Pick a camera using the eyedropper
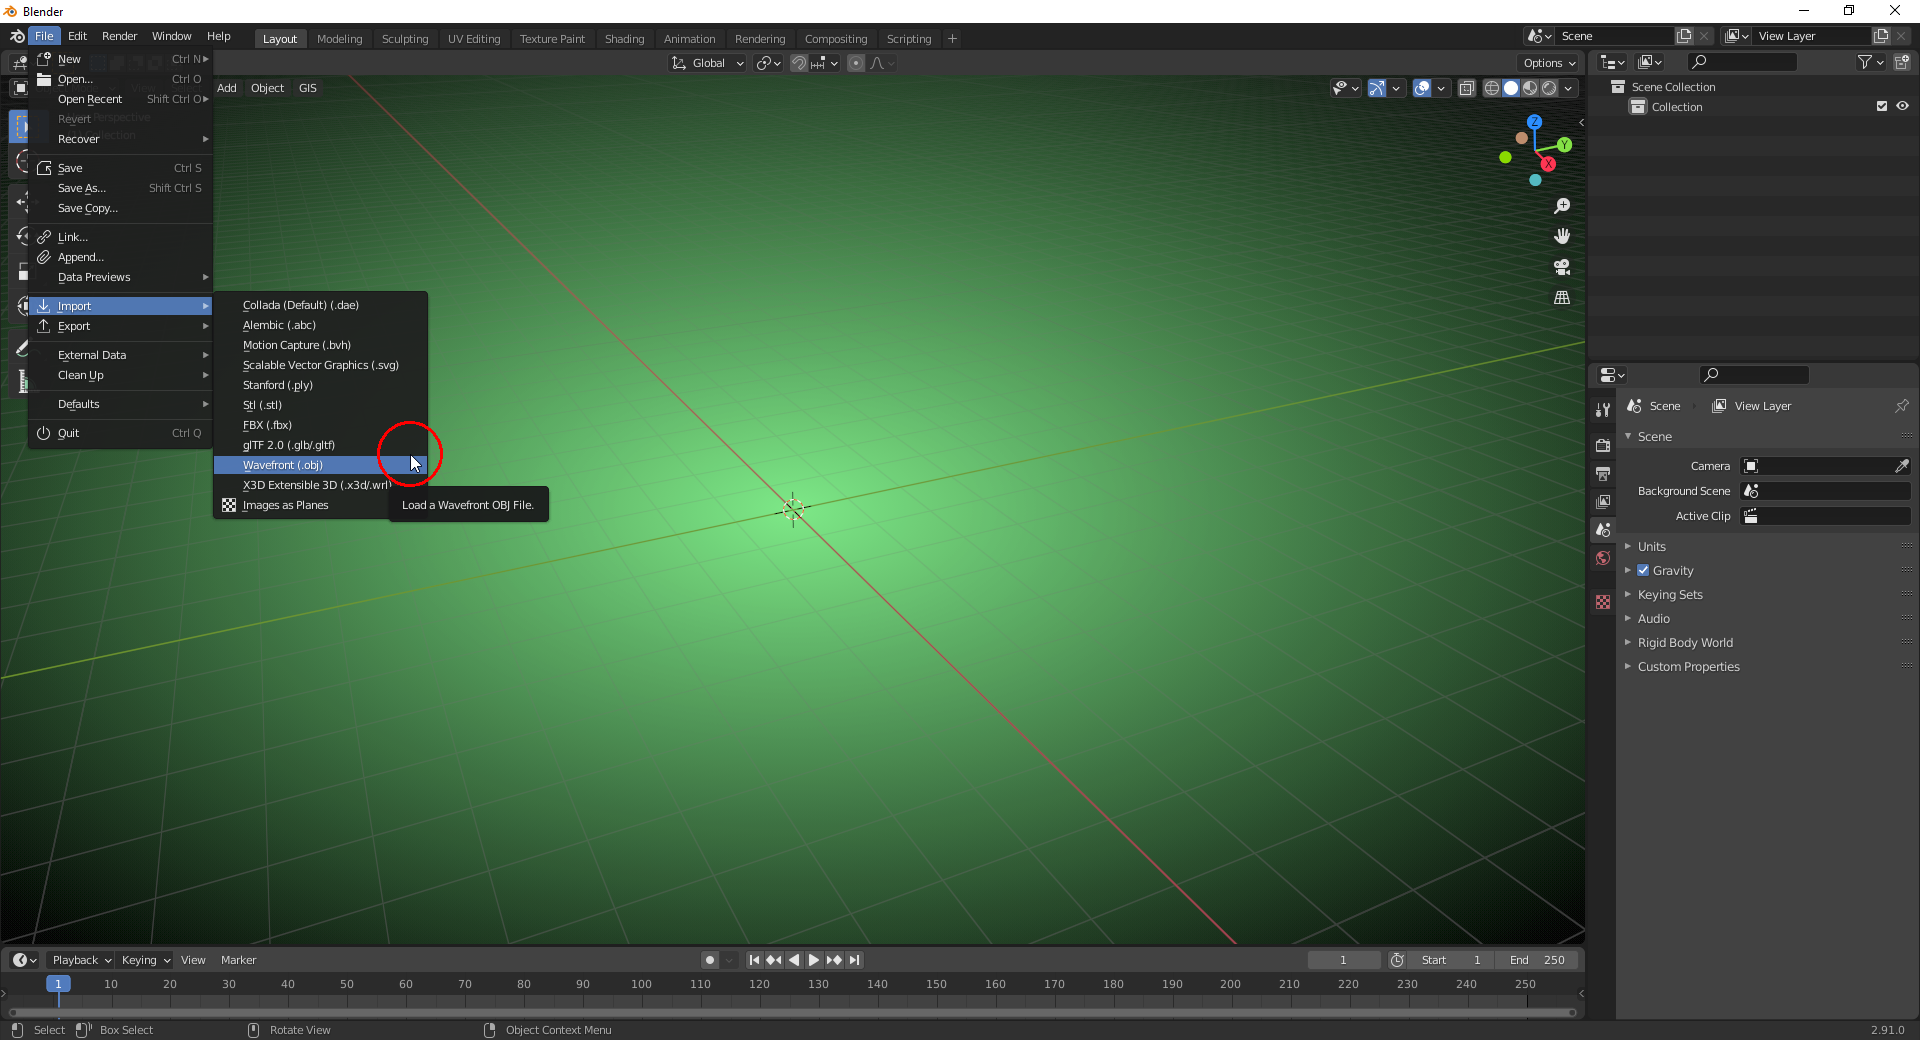 1903,465
